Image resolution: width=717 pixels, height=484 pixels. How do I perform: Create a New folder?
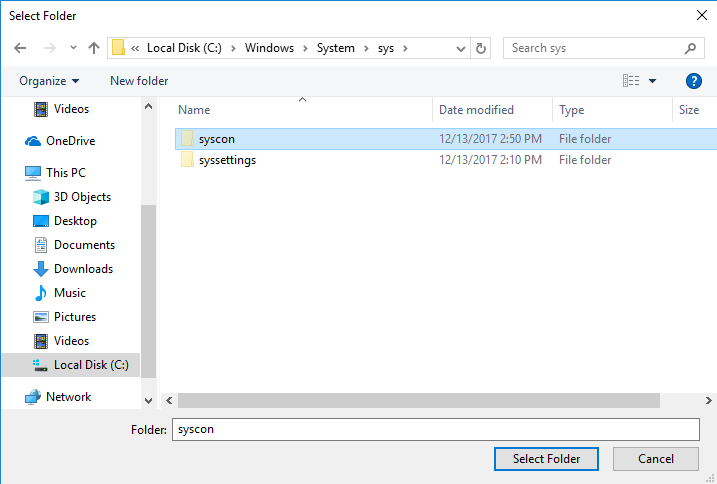[x=139, y=81]
